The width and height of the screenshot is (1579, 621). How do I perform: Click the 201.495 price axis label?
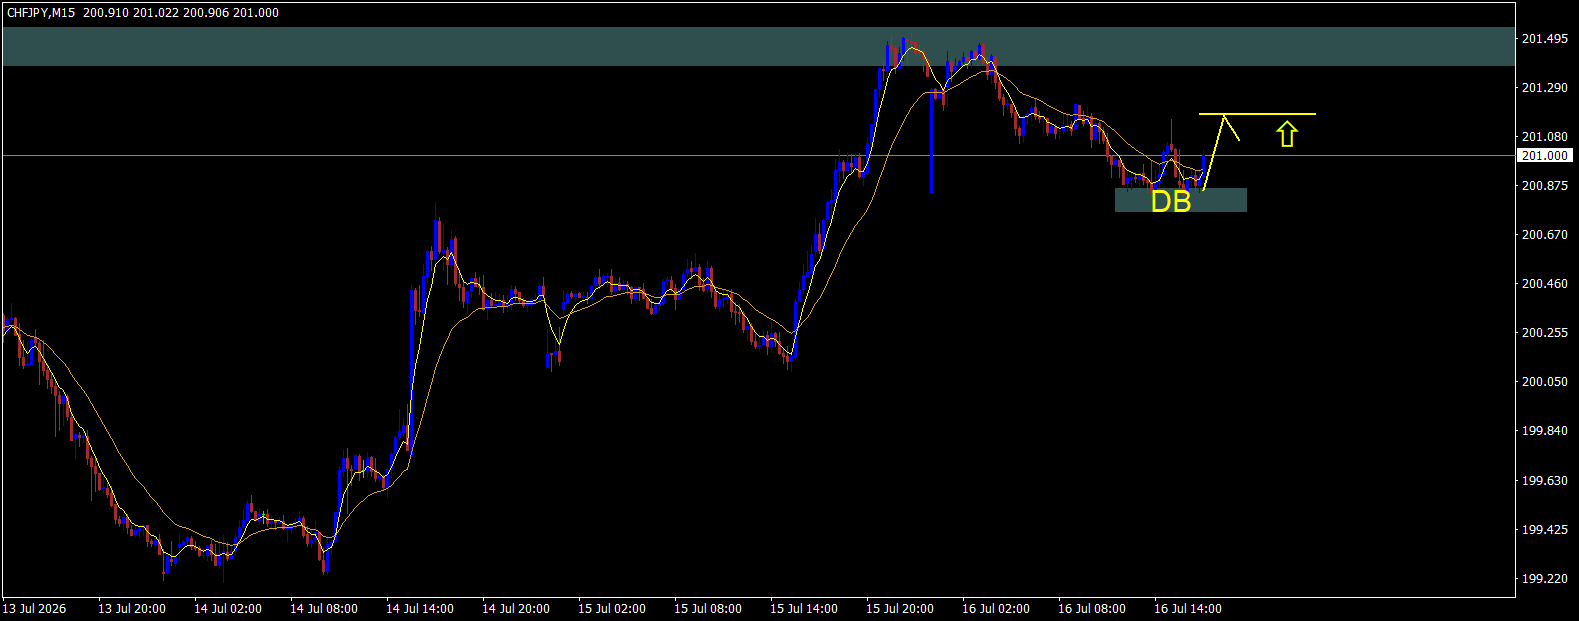point(1545,39)
